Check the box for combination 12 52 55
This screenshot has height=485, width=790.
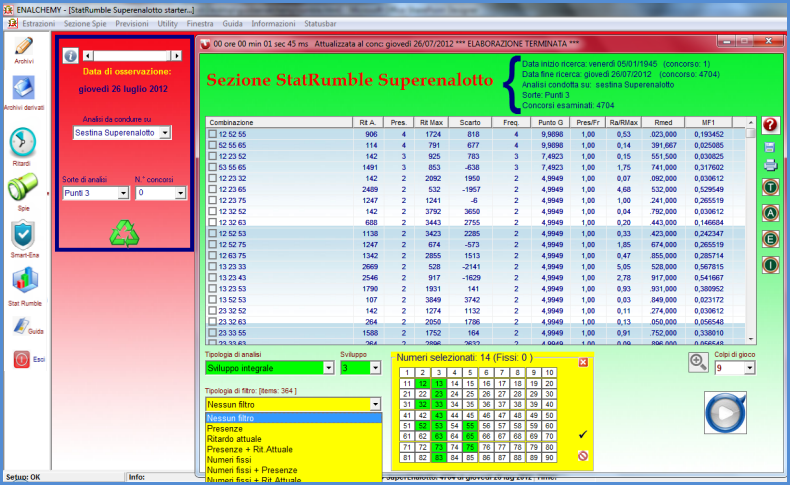tap(213, 134)
